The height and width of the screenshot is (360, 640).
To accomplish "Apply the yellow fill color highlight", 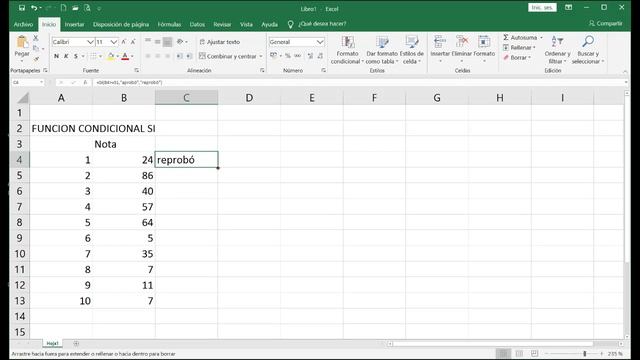I will (x=110, y=56).
